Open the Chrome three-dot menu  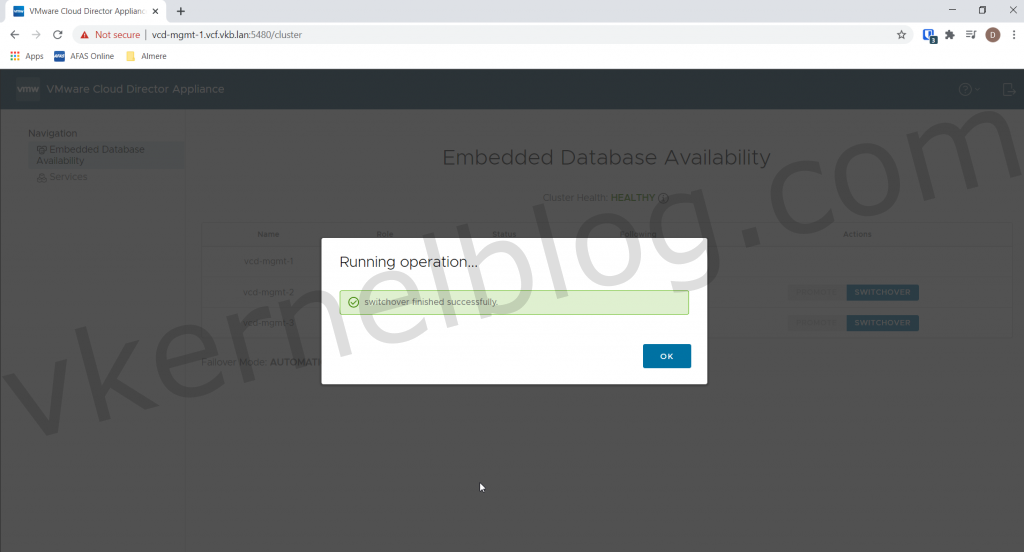click(1014, 35)
